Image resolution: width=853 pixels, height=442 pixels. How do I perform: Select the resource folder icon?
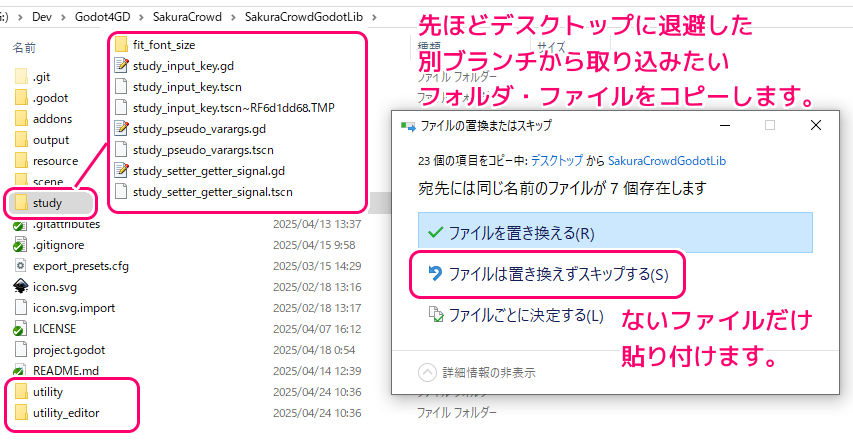tap(21, 161)
